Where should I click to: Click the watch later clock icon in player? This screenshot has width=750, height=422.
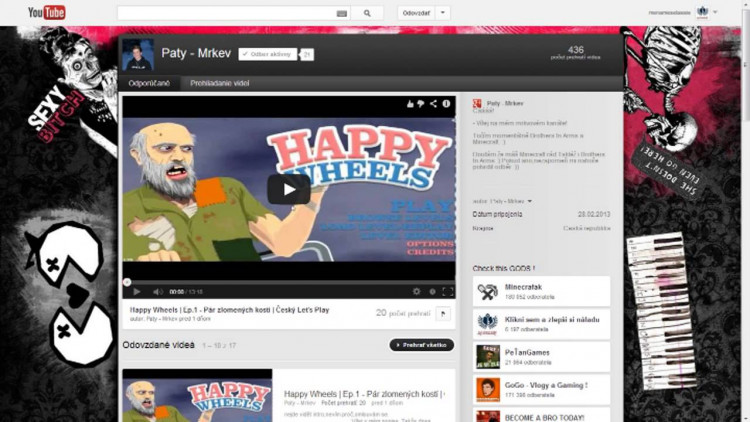tap(432, 291)
